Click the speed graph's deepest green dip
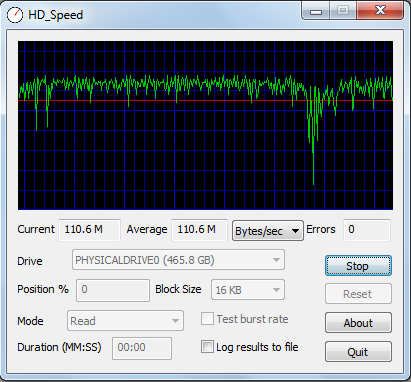Image resolution: width=411 pixels, height=382 pixels. coord(313,182)
